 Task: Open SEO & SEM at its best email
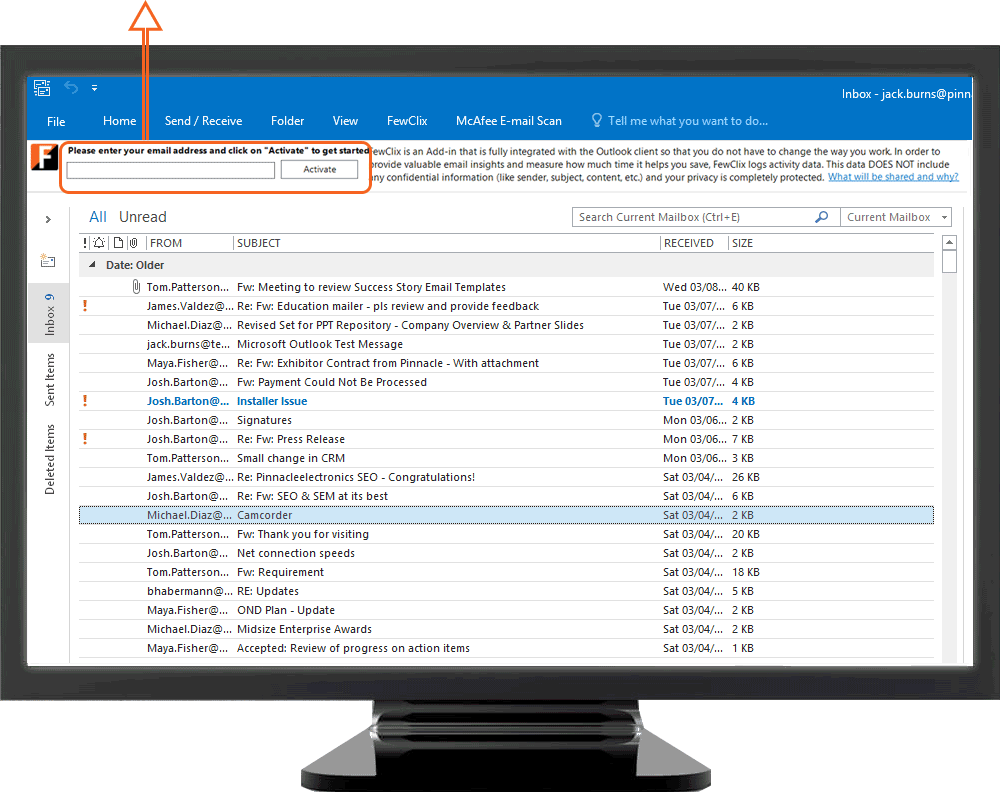[506, 496]
